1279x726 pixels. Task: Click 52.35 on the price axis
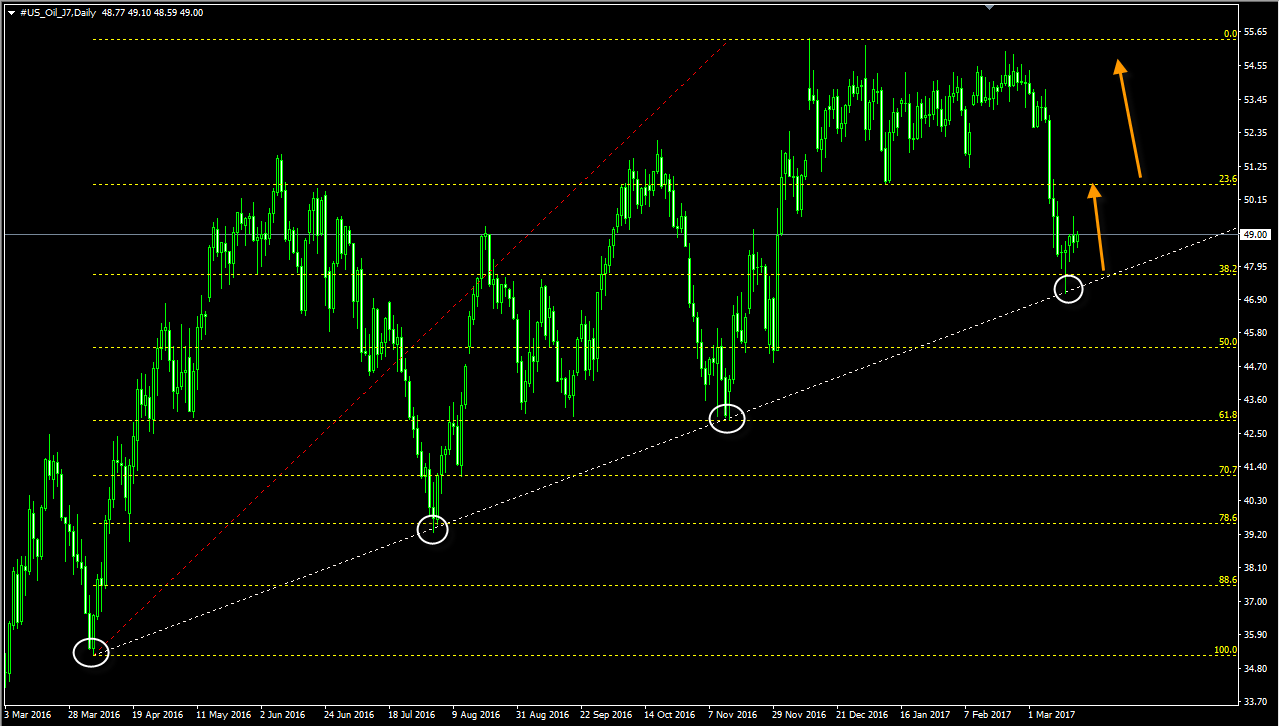1255,133
